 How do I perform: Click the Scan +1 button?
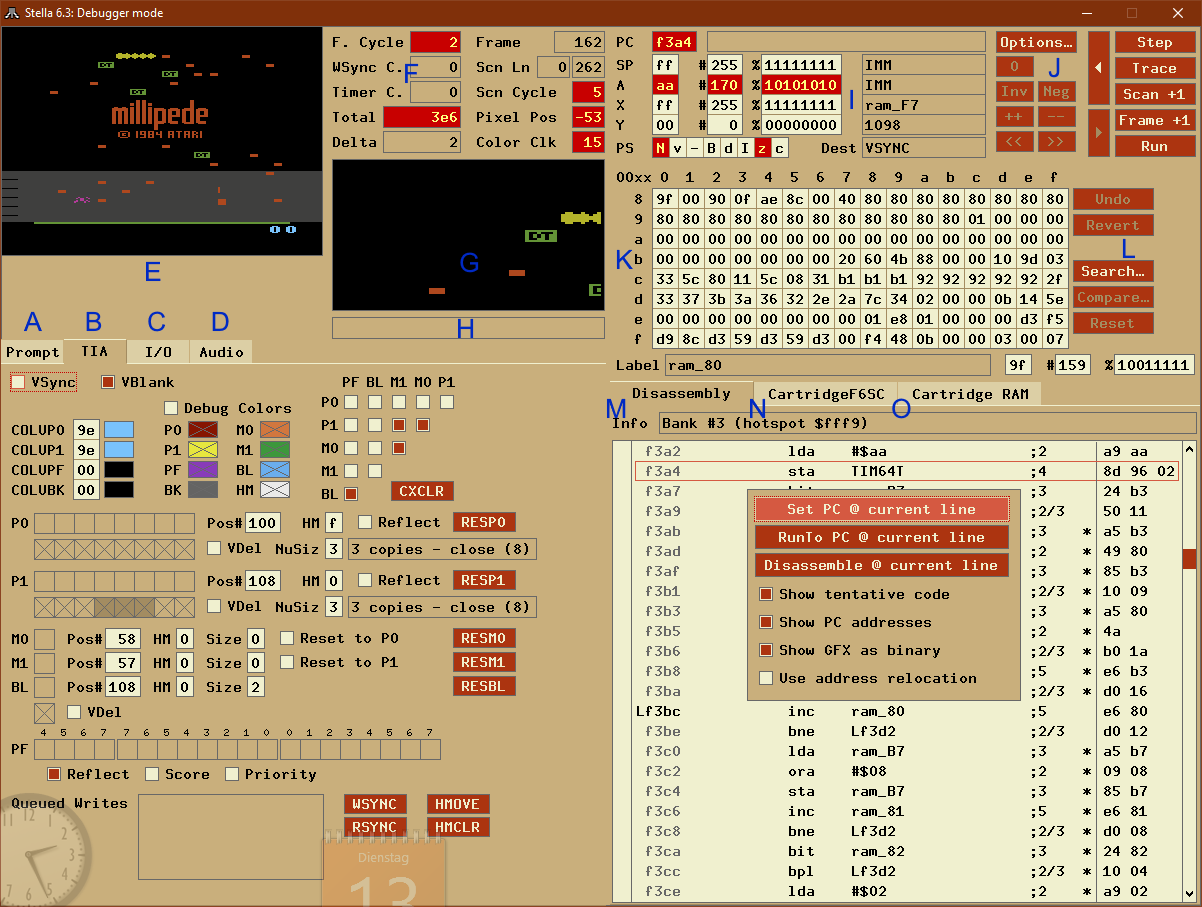(x=1154, y=94)
